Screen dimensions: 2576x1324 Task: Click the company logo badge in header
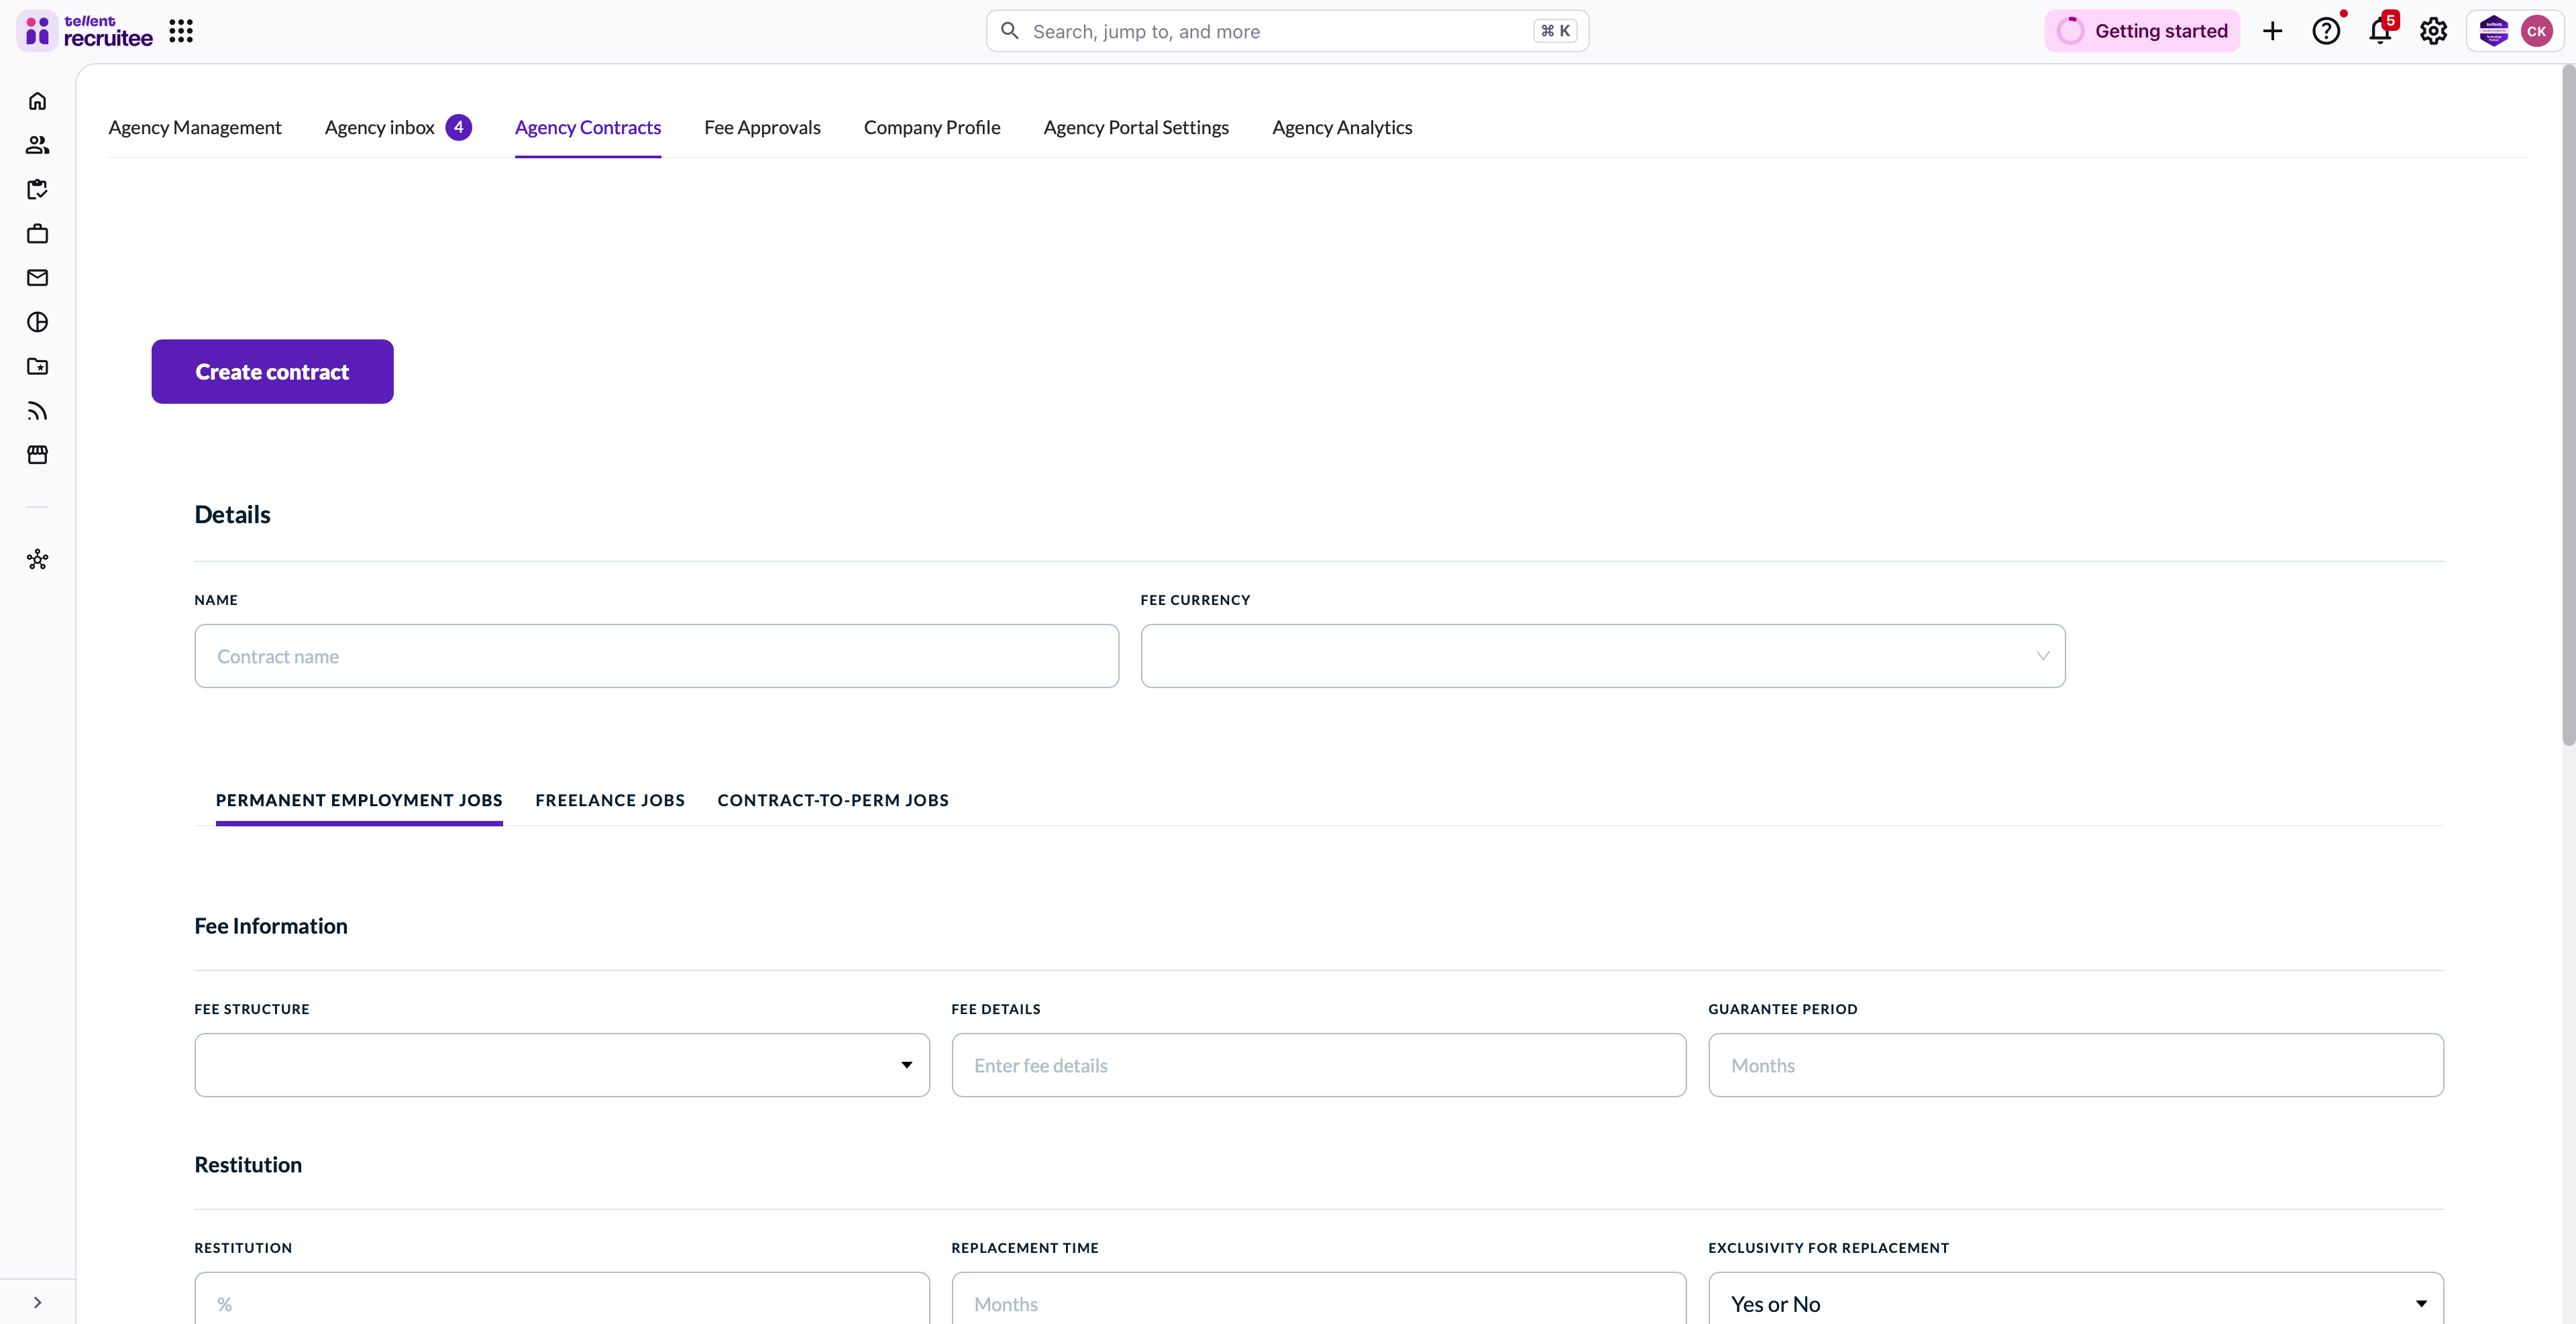coord(2494,31)
